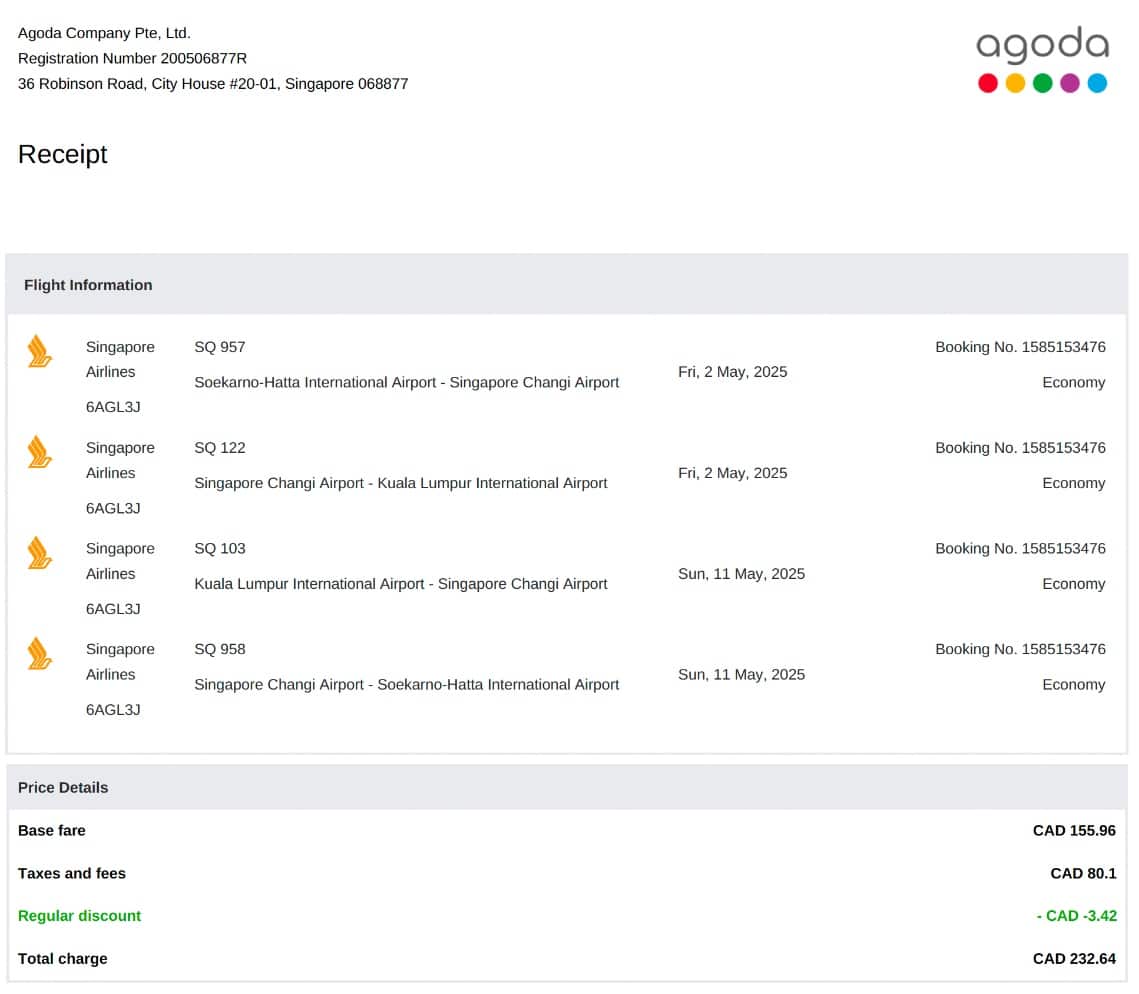Click the Registration Number 200506877R text
Viewport: 1139px width, 994px height.
click(x=132, y=58)
